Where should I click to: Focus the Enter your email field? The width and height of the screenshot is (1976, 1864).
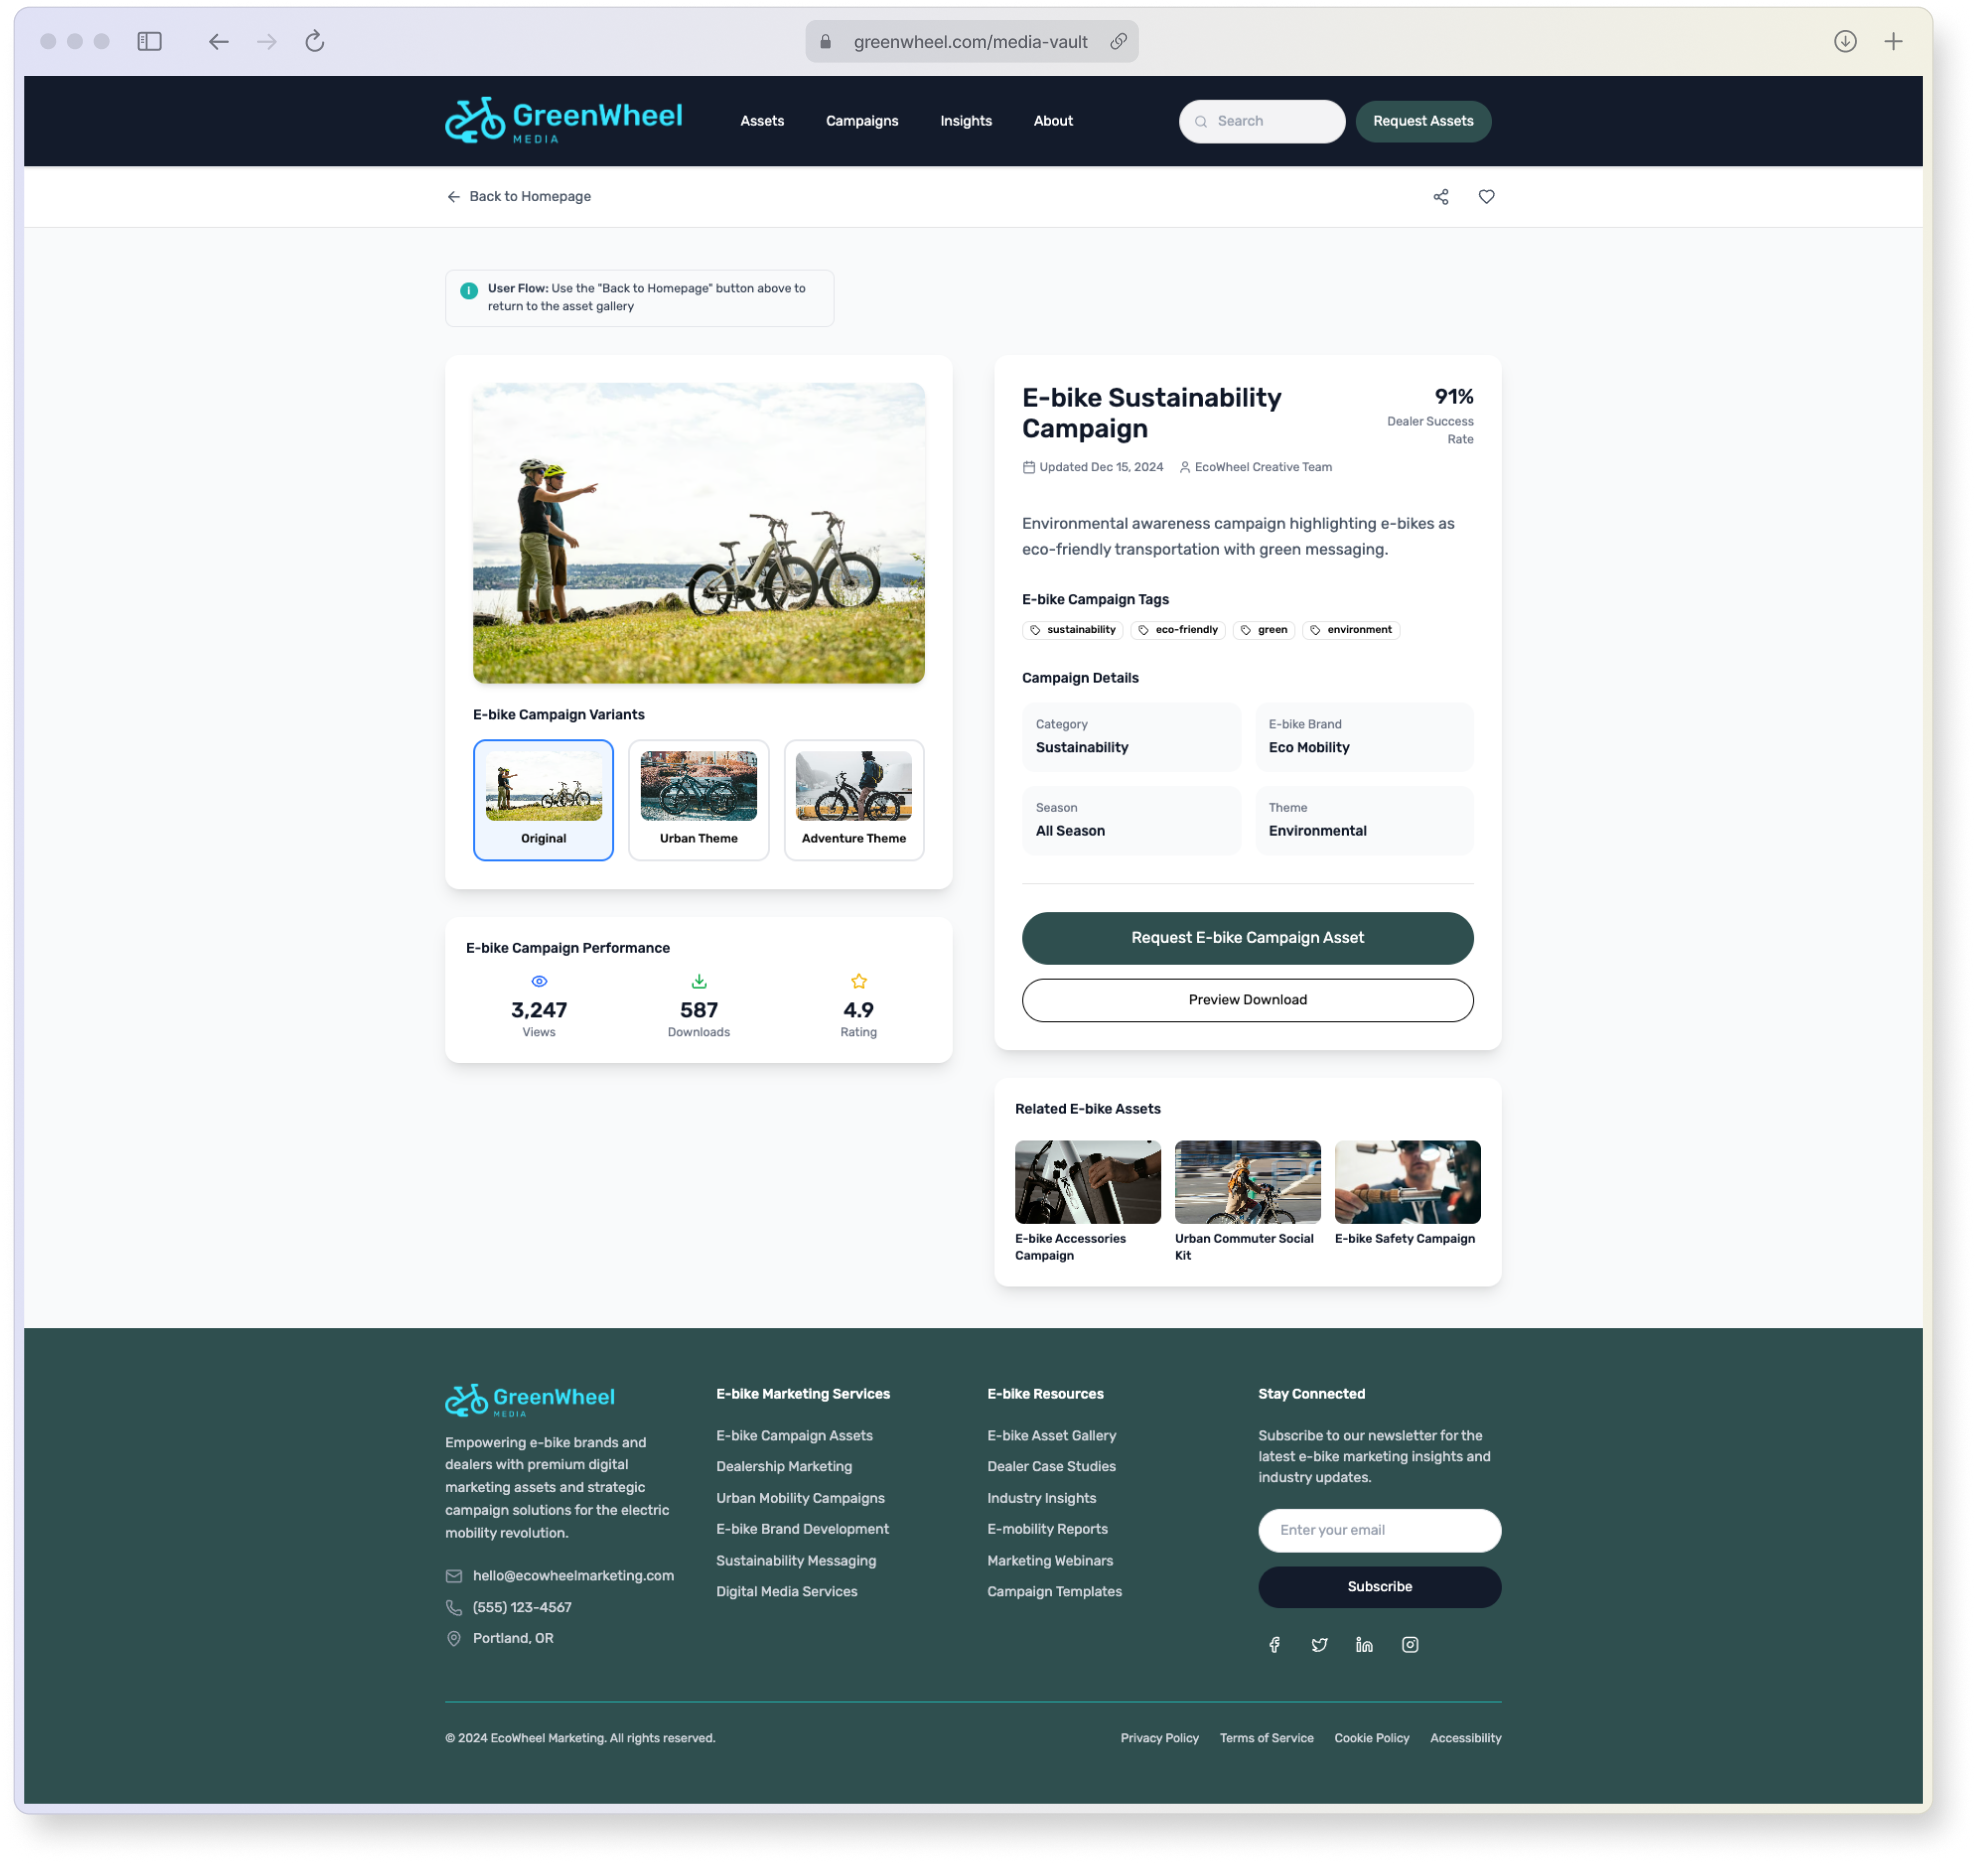click(x=1379, y=1531)
